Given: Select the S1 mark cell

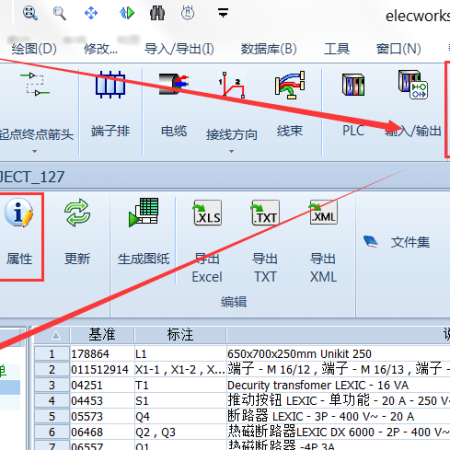Looking at the screenshot, I should (x=180, y=401).
